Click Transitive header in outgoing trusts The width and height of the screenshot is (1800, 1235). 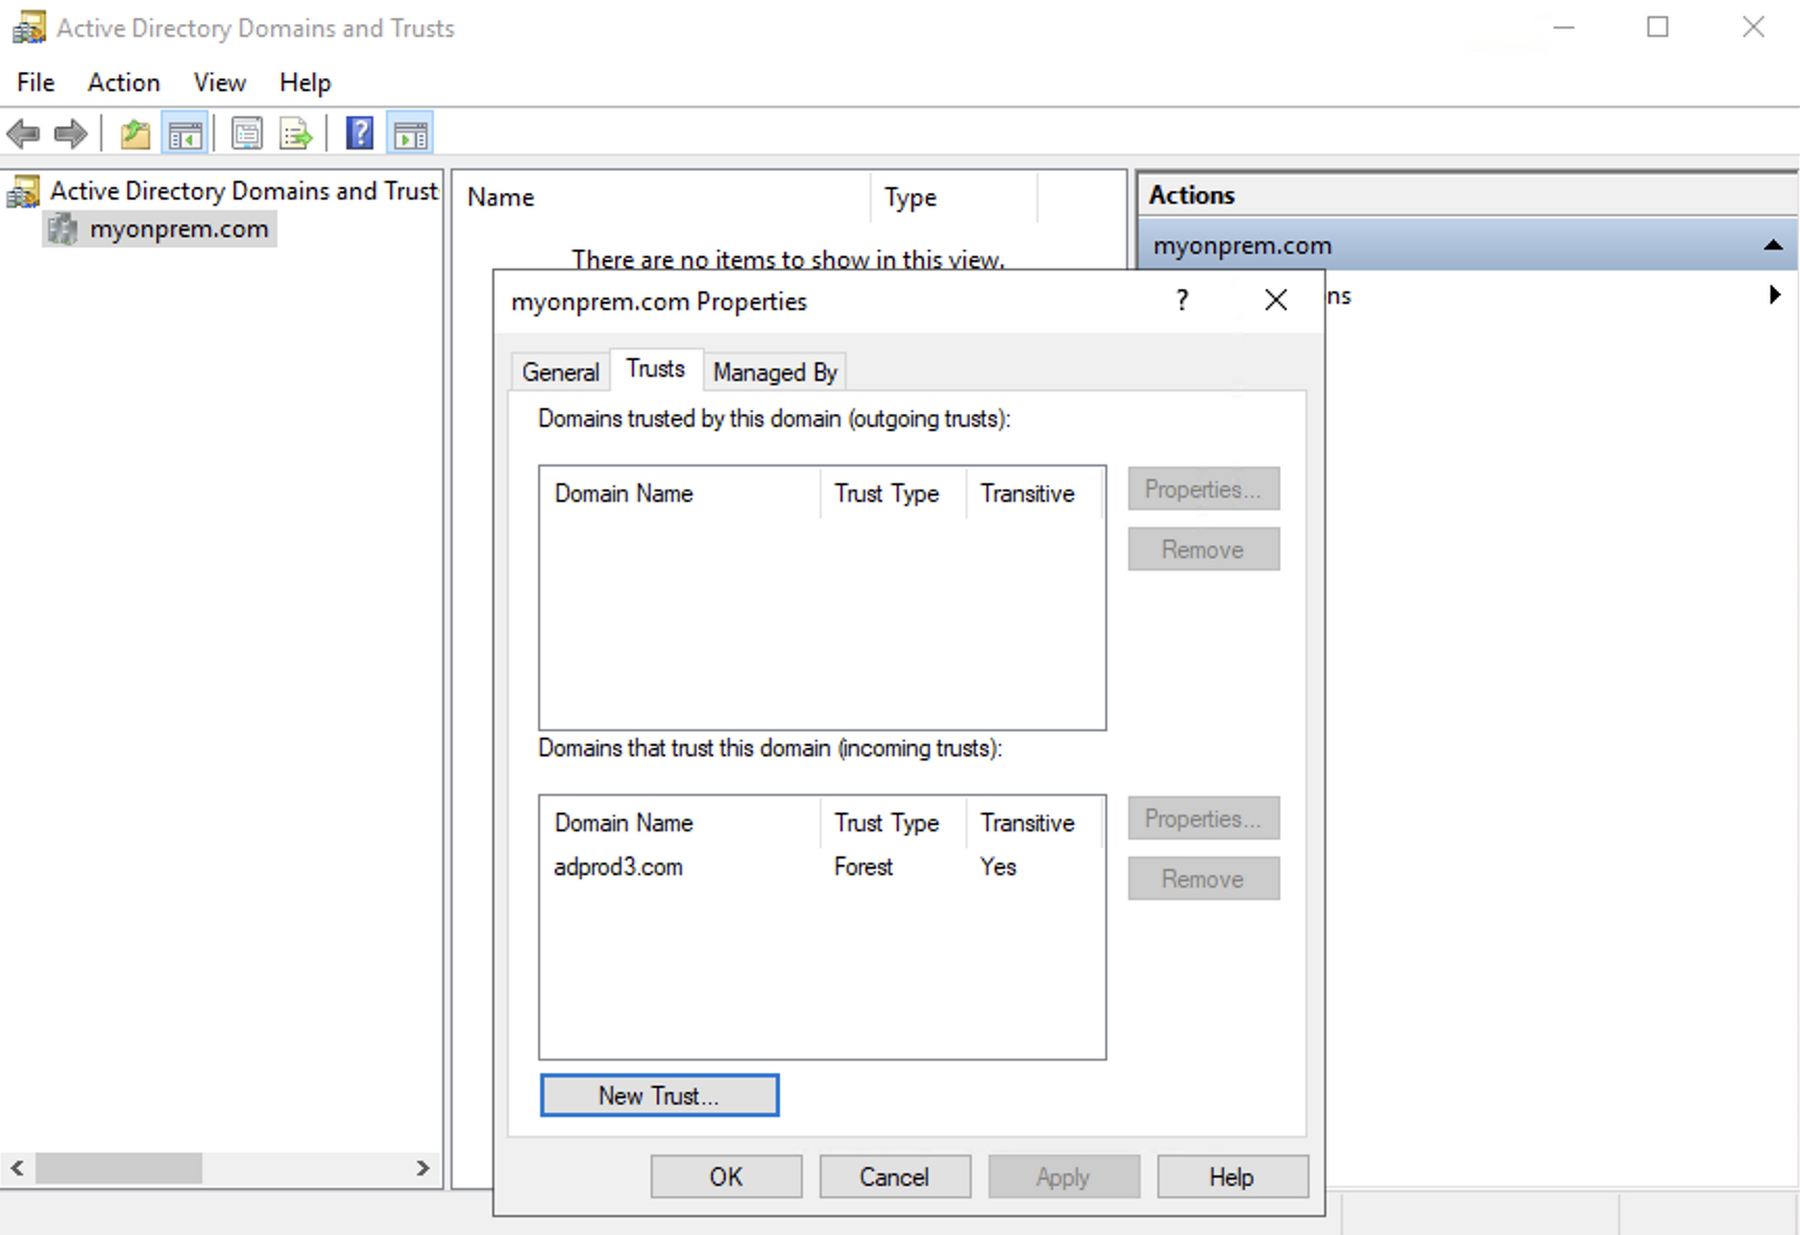click(1035, 493)
